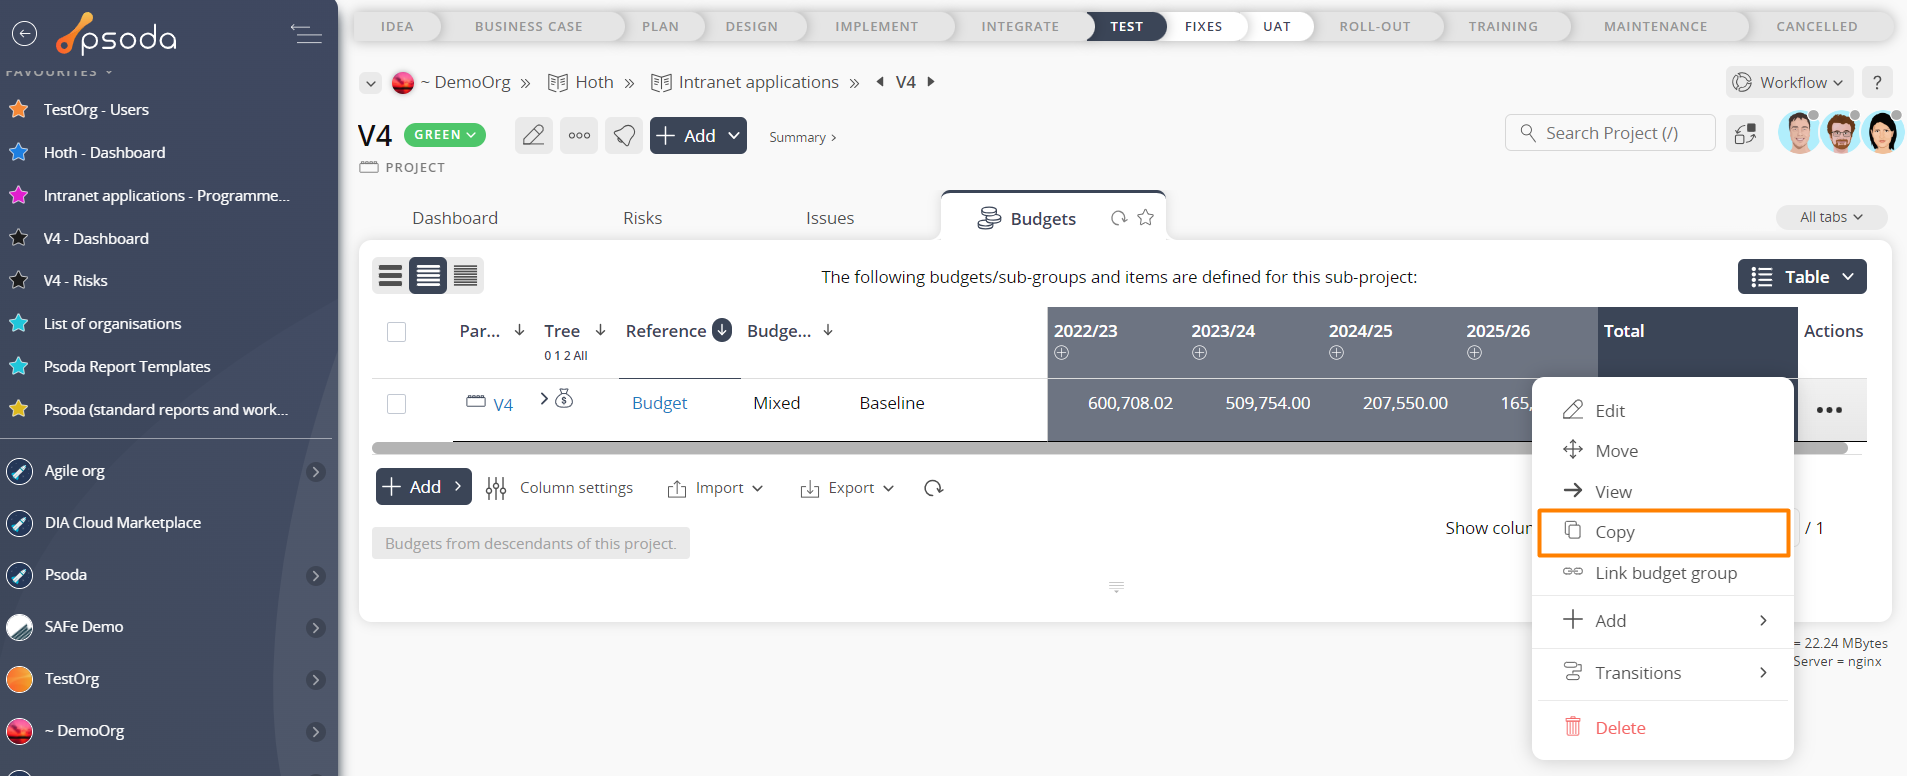This screenshot has height=776, width=1907.
Task: Expand the 2022/23 column via plus icon
Action: tap(1061, 353)
